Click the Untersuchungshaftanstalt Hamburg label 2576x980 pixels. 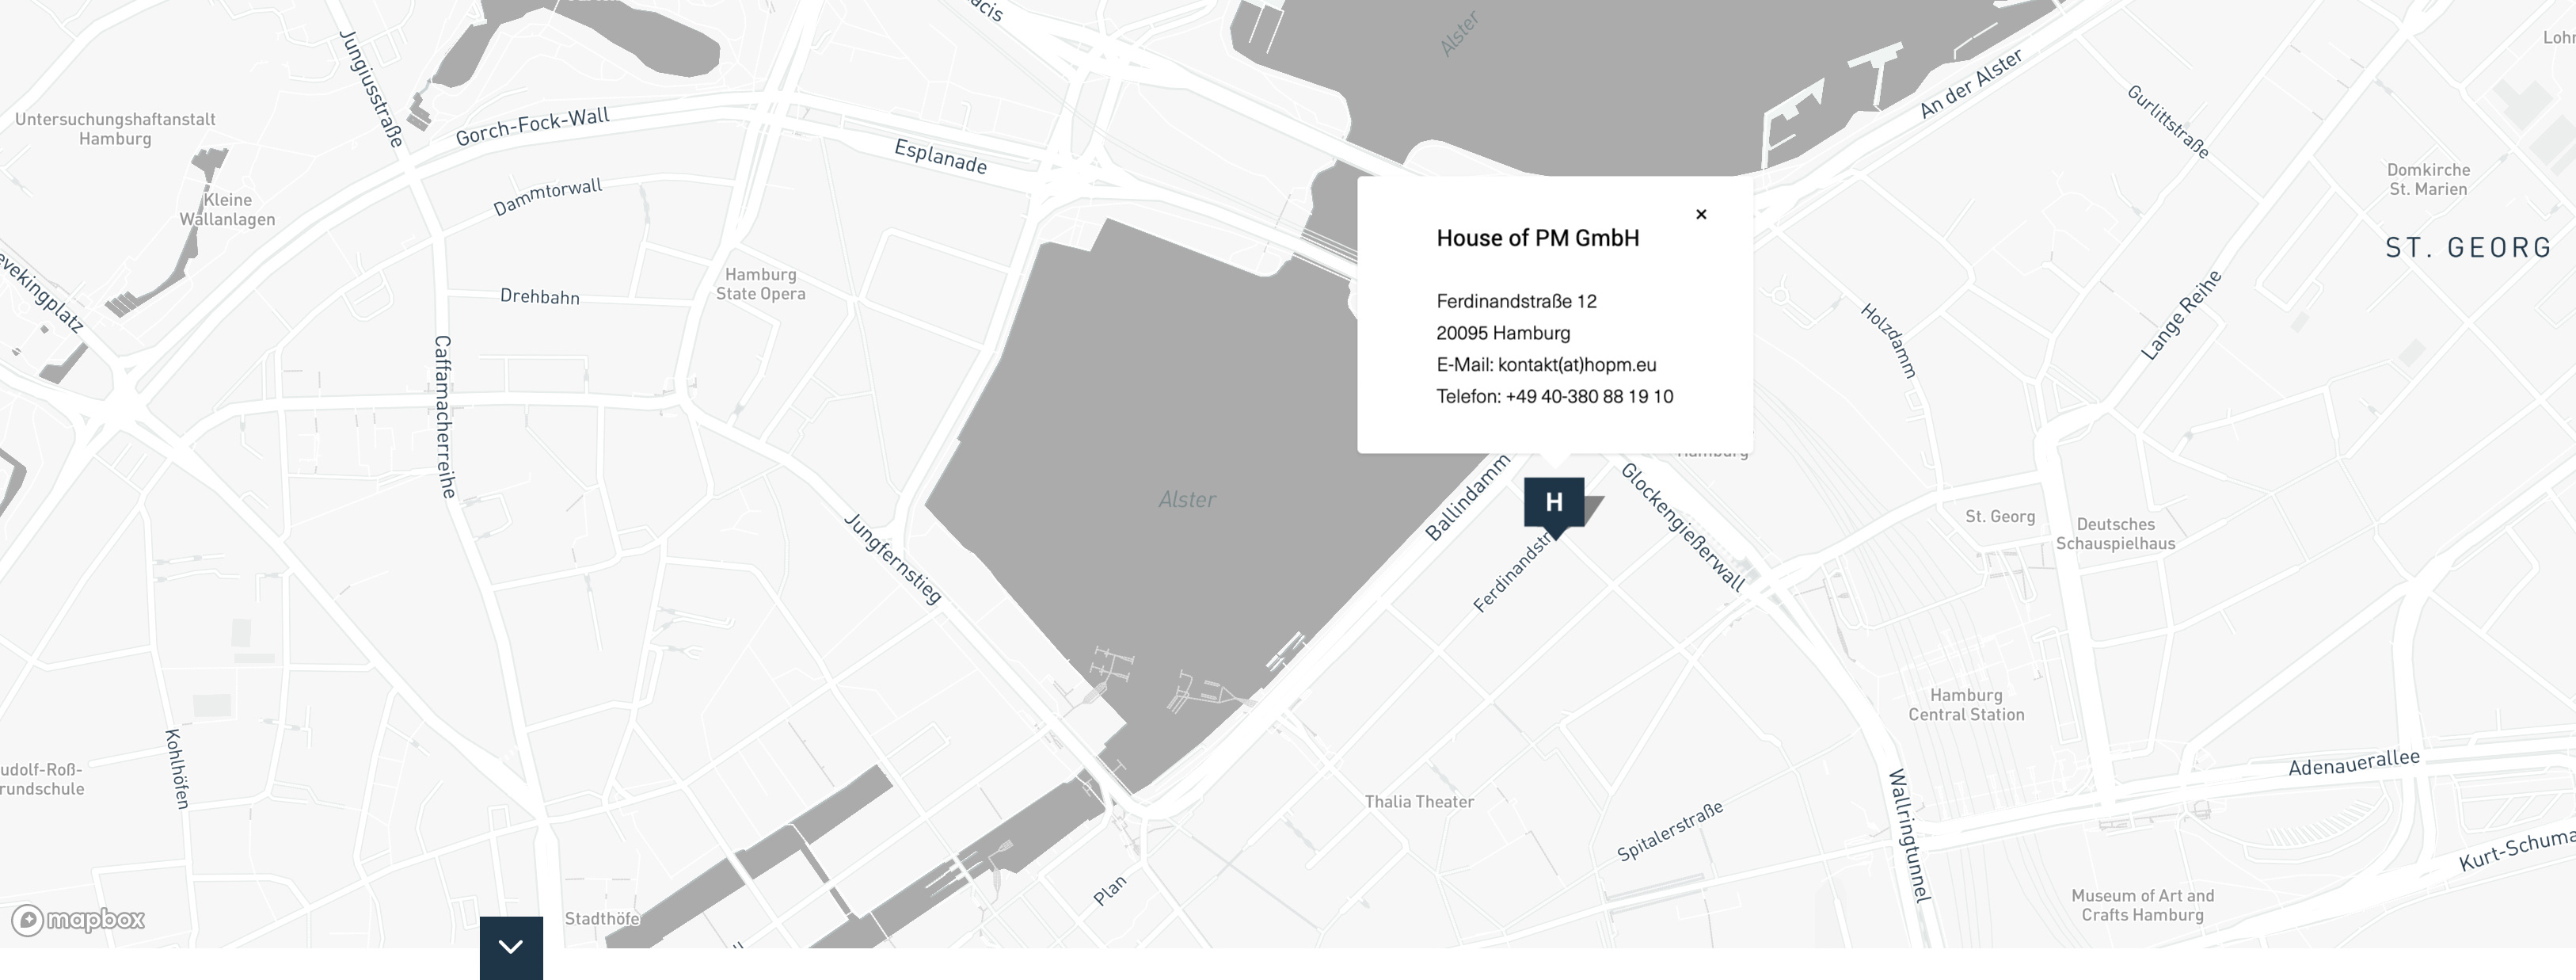point(115,129)
